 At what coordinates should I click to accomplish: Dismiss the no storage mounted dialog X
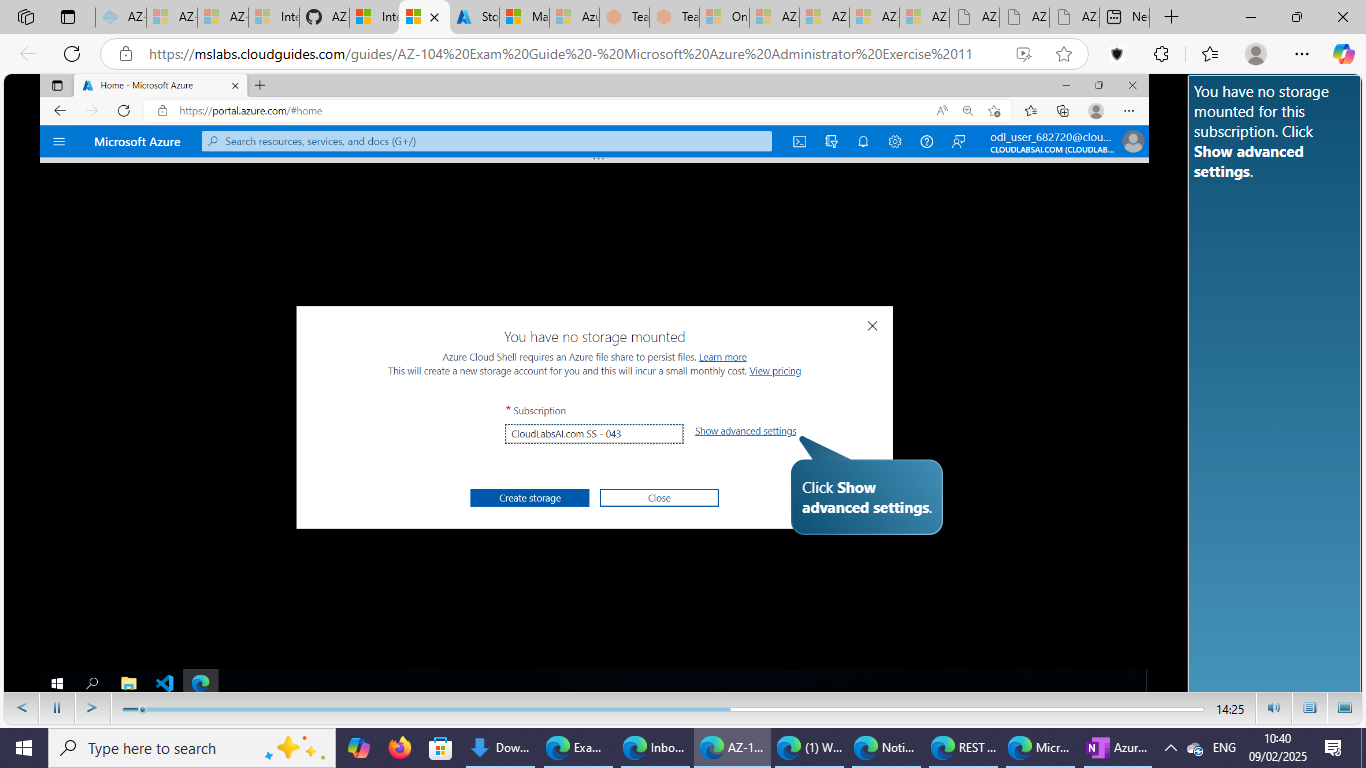pos(872,326)
